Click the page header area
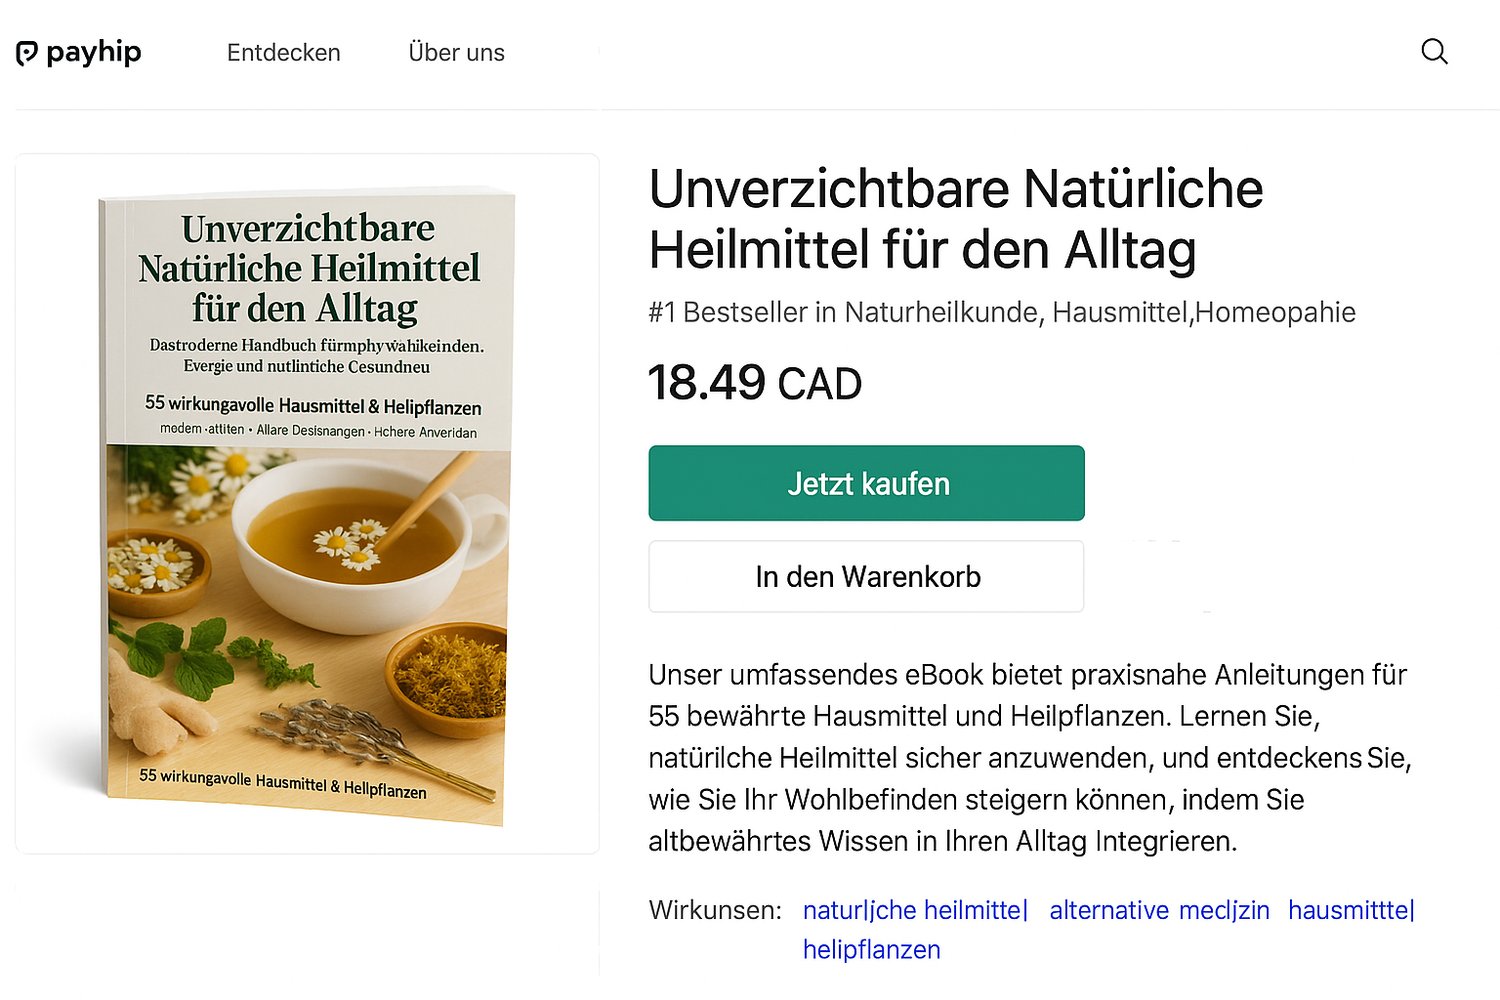The width and height of the screenshot is (1500, 1000). point(750,52)
